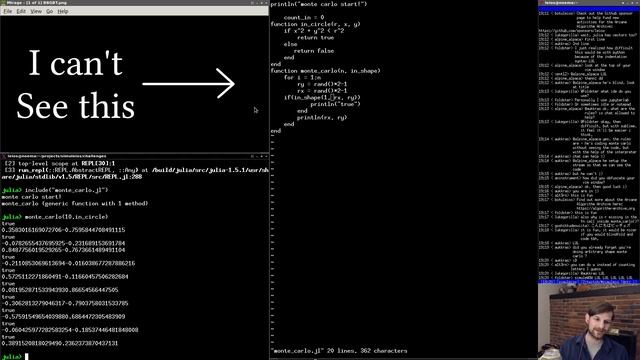Click the "println(rx, ry)" line
The width and height of the screenshot is (640, 360).
[x=322, y=118]
